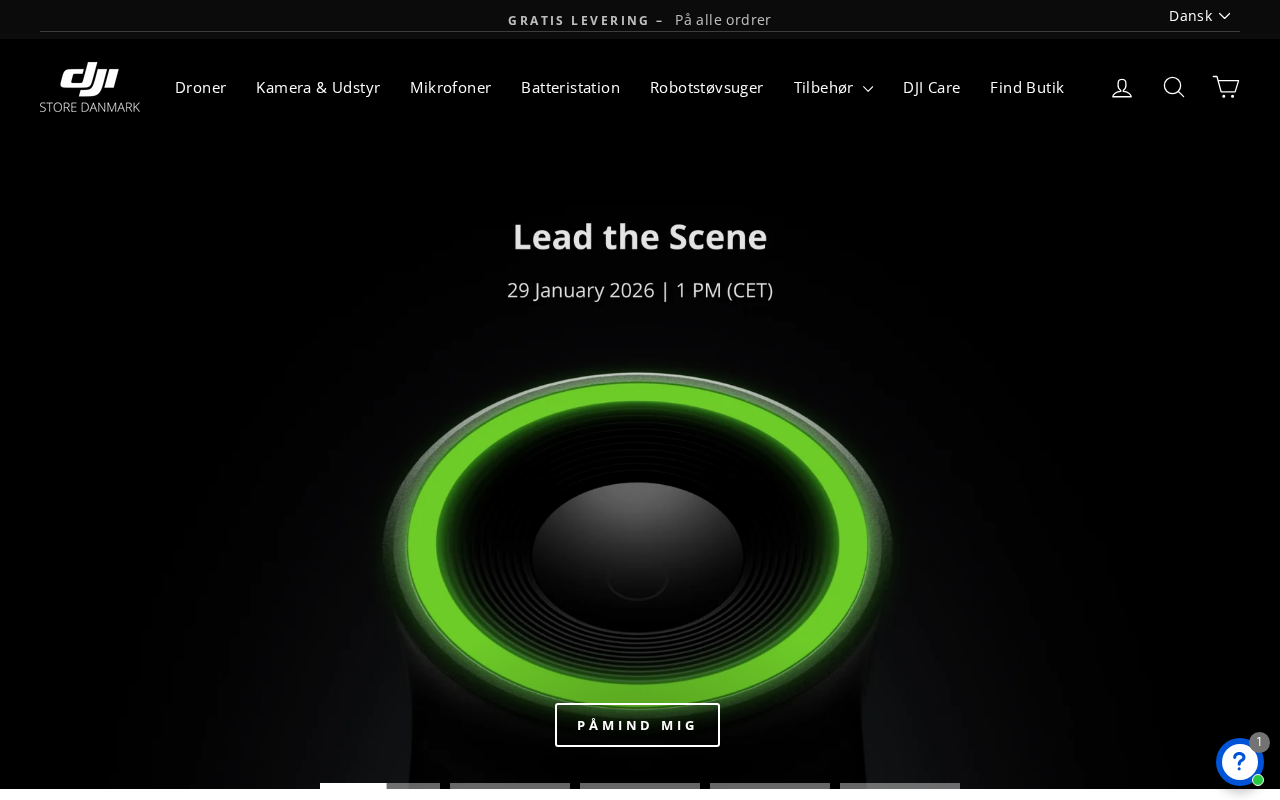
Task: Open Robotstøvsuger page
Action: (x=707, y=88)
